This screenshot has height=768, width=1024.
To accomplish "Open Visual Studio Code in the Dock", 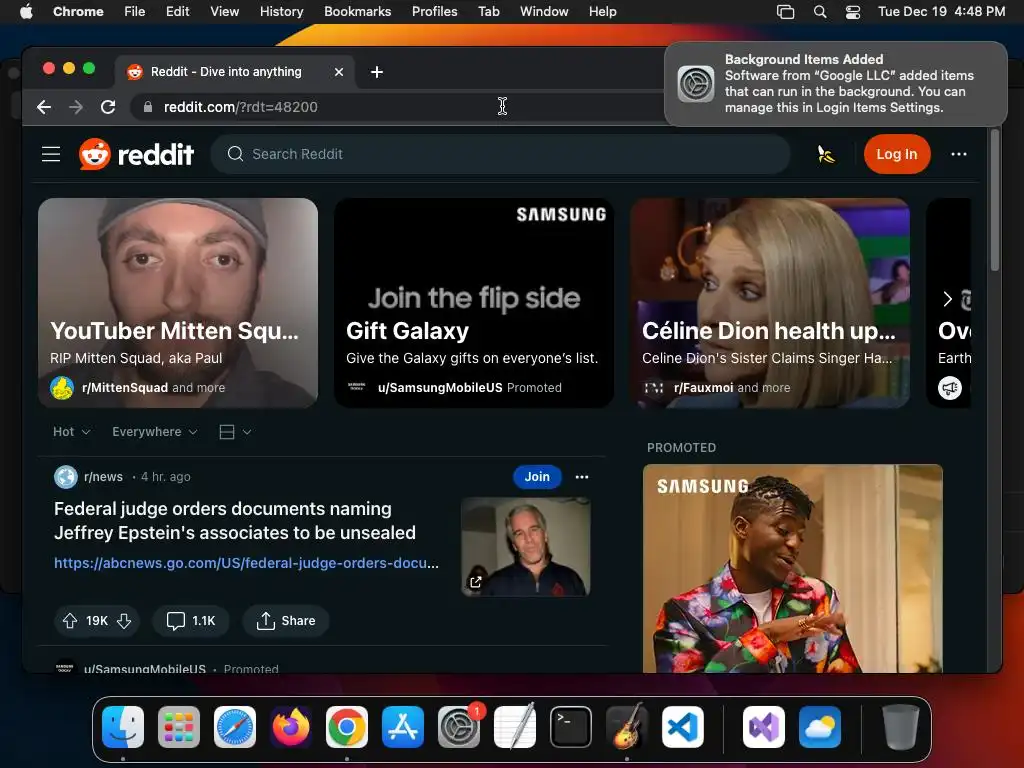I will tap(682, 727).
